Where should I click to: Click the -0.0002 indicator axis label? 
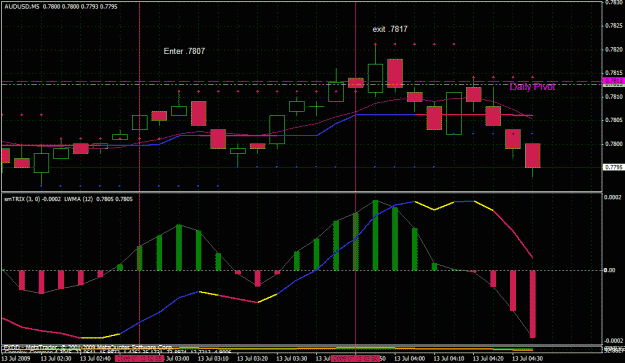[613, 341]
